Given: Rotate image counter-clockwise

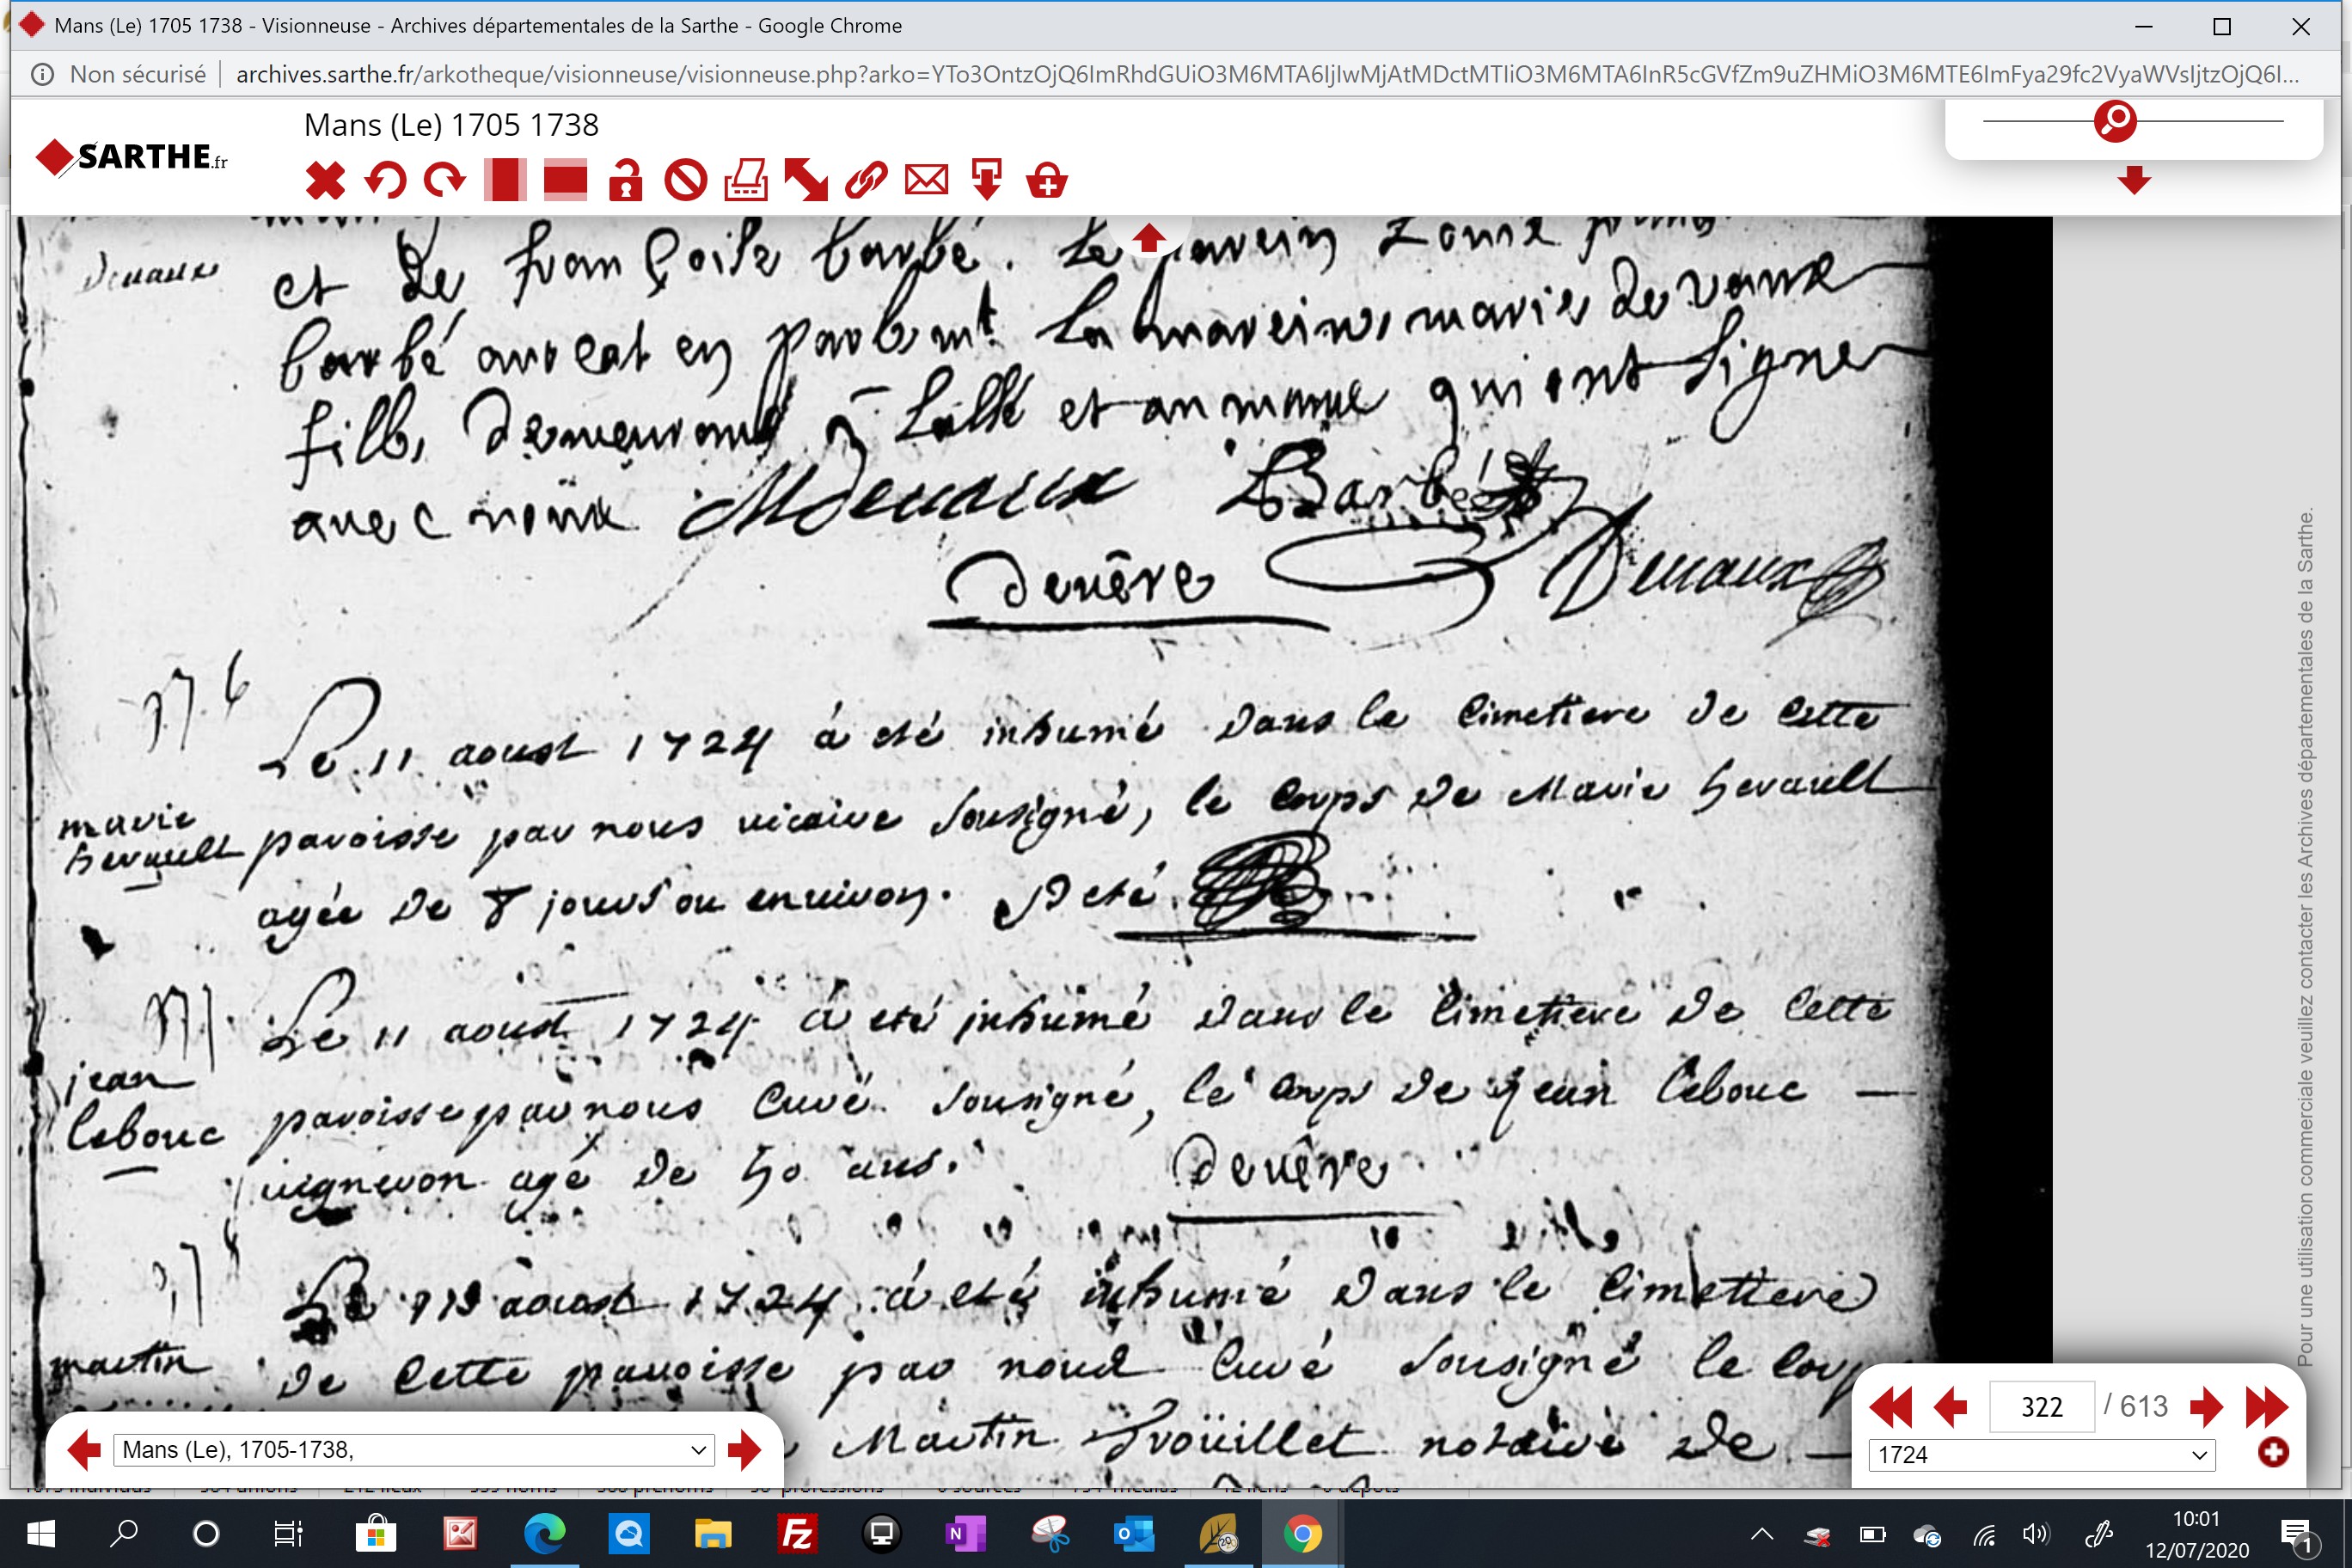Looking at the screenshot, I should (x=385, y=181).
